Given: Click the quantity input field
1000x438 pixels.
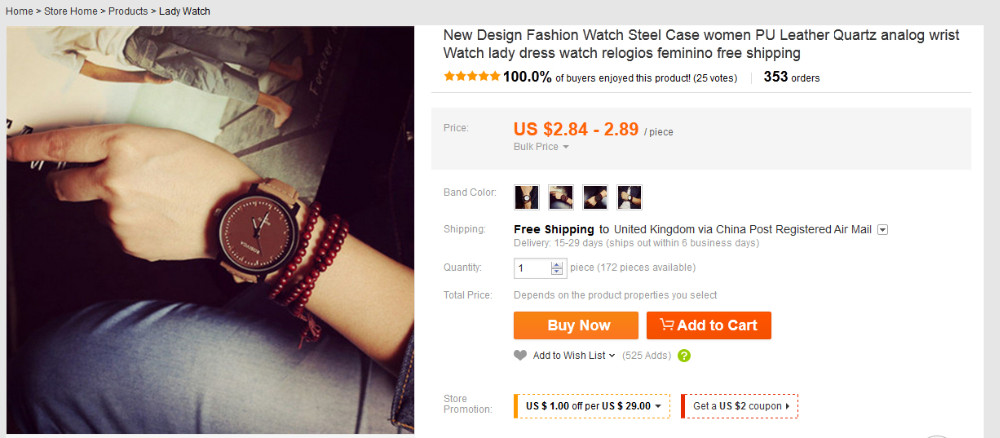Looking at the screenshot, I should [532, 268].
